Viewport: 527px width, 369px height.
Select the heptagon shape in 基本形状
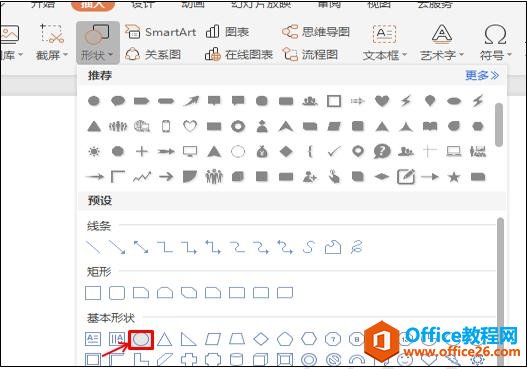[333, 339]
